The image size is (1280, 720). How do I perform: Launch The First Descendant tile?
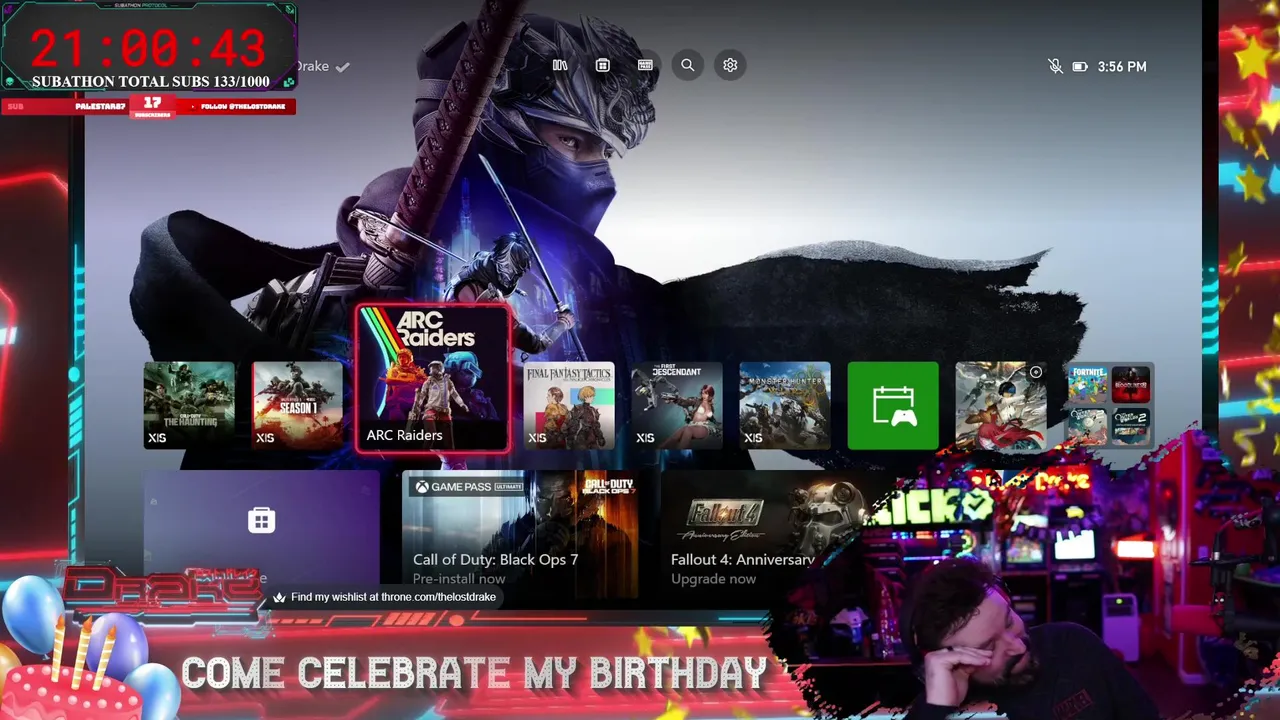[x=677, y=405]
